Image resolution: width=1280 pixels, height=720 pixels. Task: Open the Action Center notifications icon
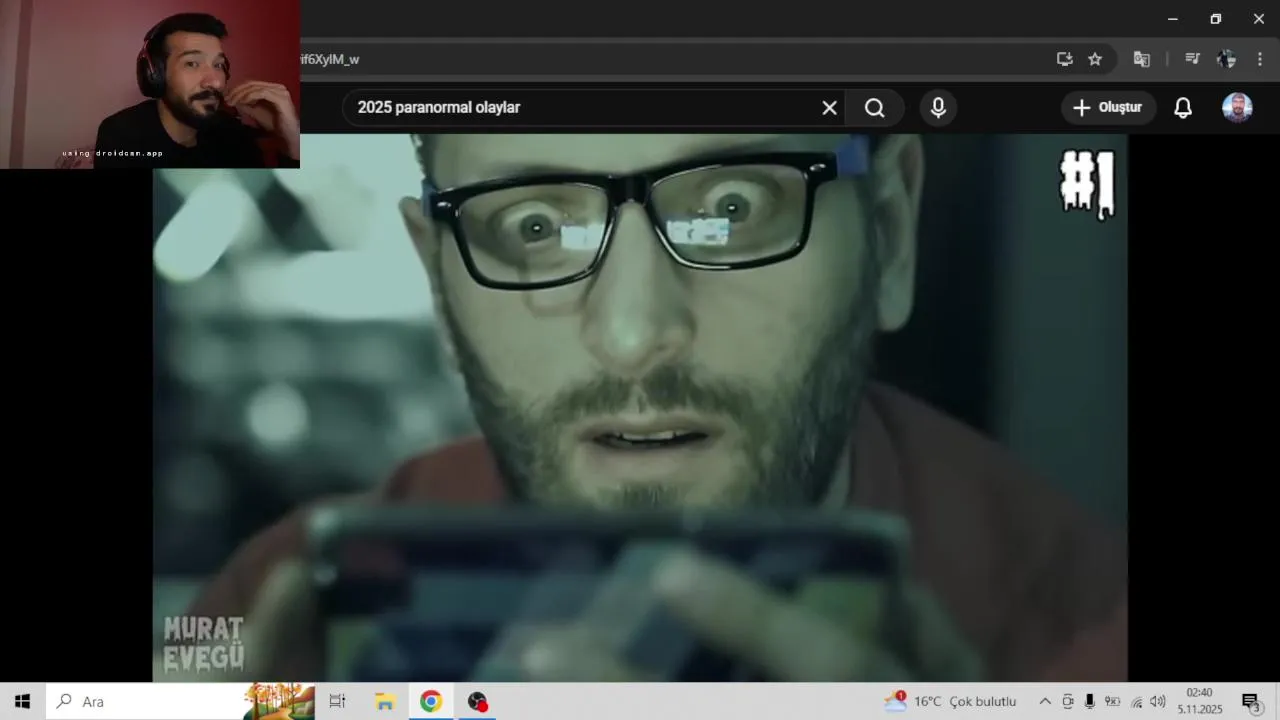pyautogui.click(x=1250, y=702)
